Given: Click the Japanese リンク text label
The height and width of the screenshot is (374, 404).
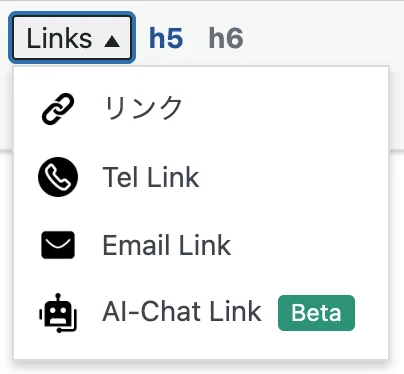Looking at the screenshot, I should 143,108.
